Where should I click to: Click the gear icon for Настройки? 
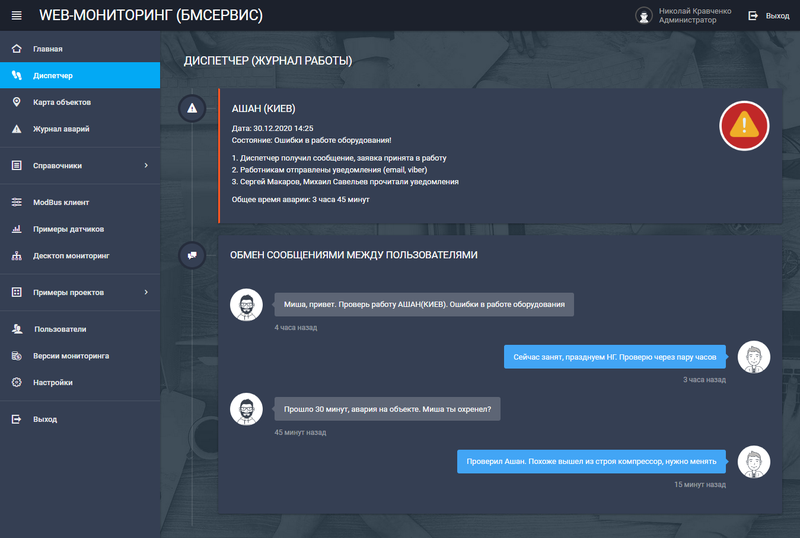coord(16,382)
